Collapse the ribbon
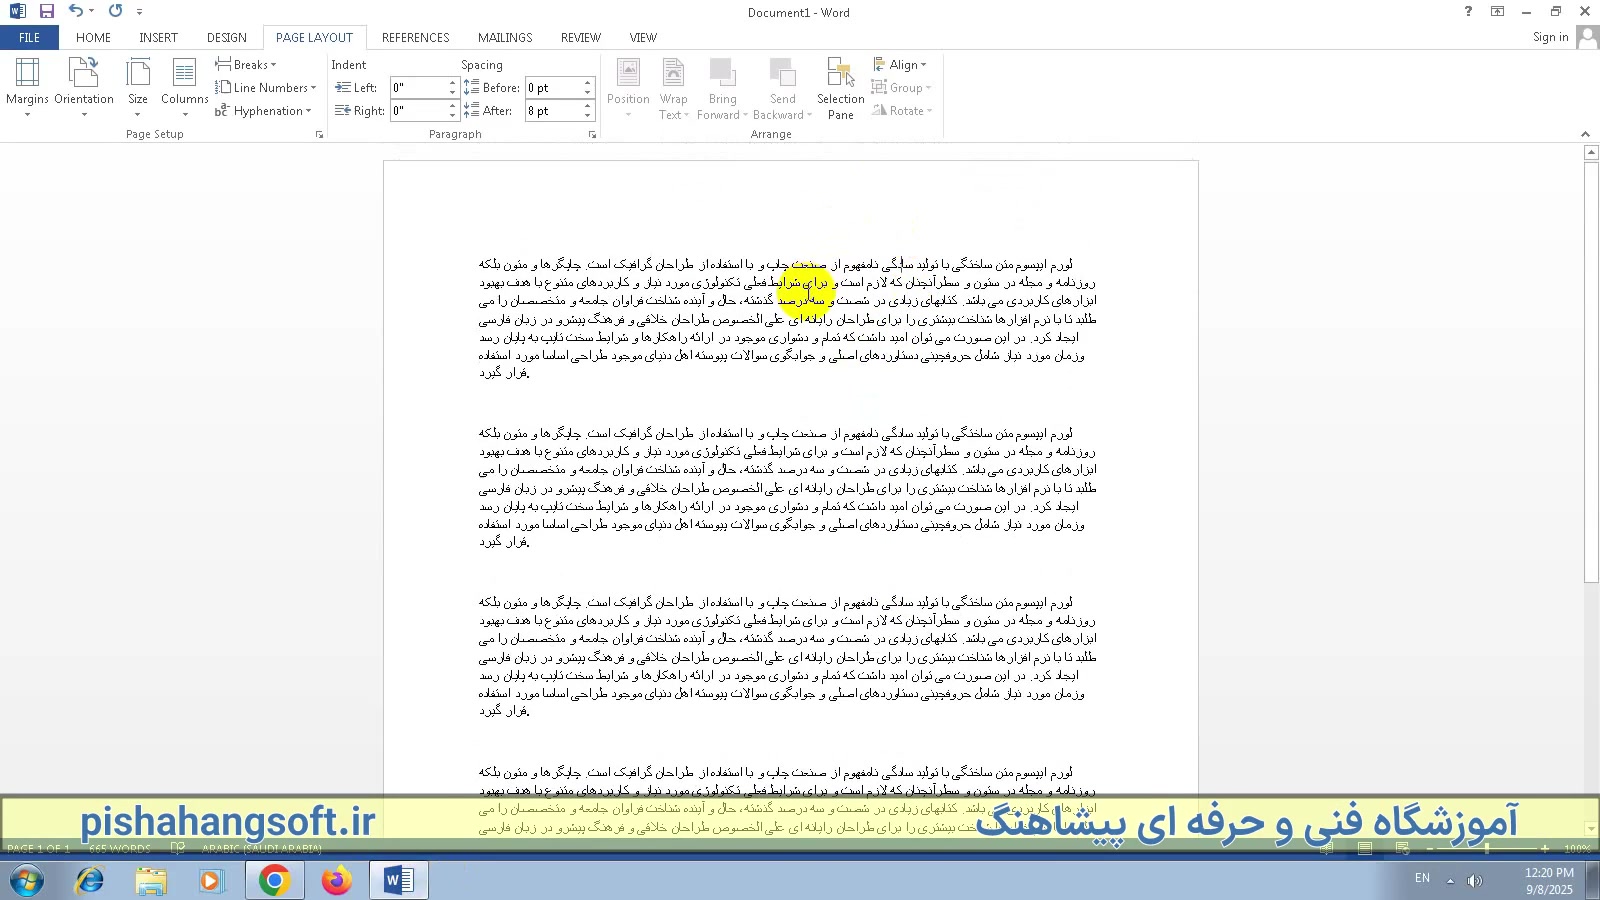The width and height of the screenshot is (1600, 900). (x=1585, y=134)
